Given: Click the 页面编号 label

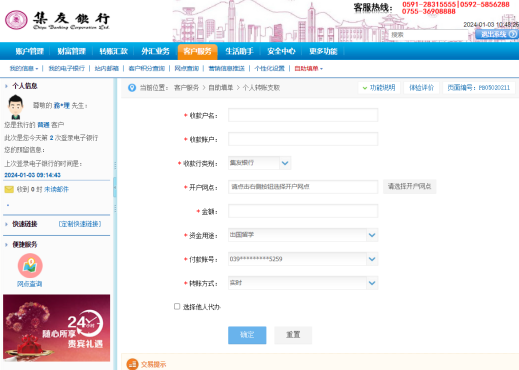Looking at the screenshot, I should tap(479, 88).
